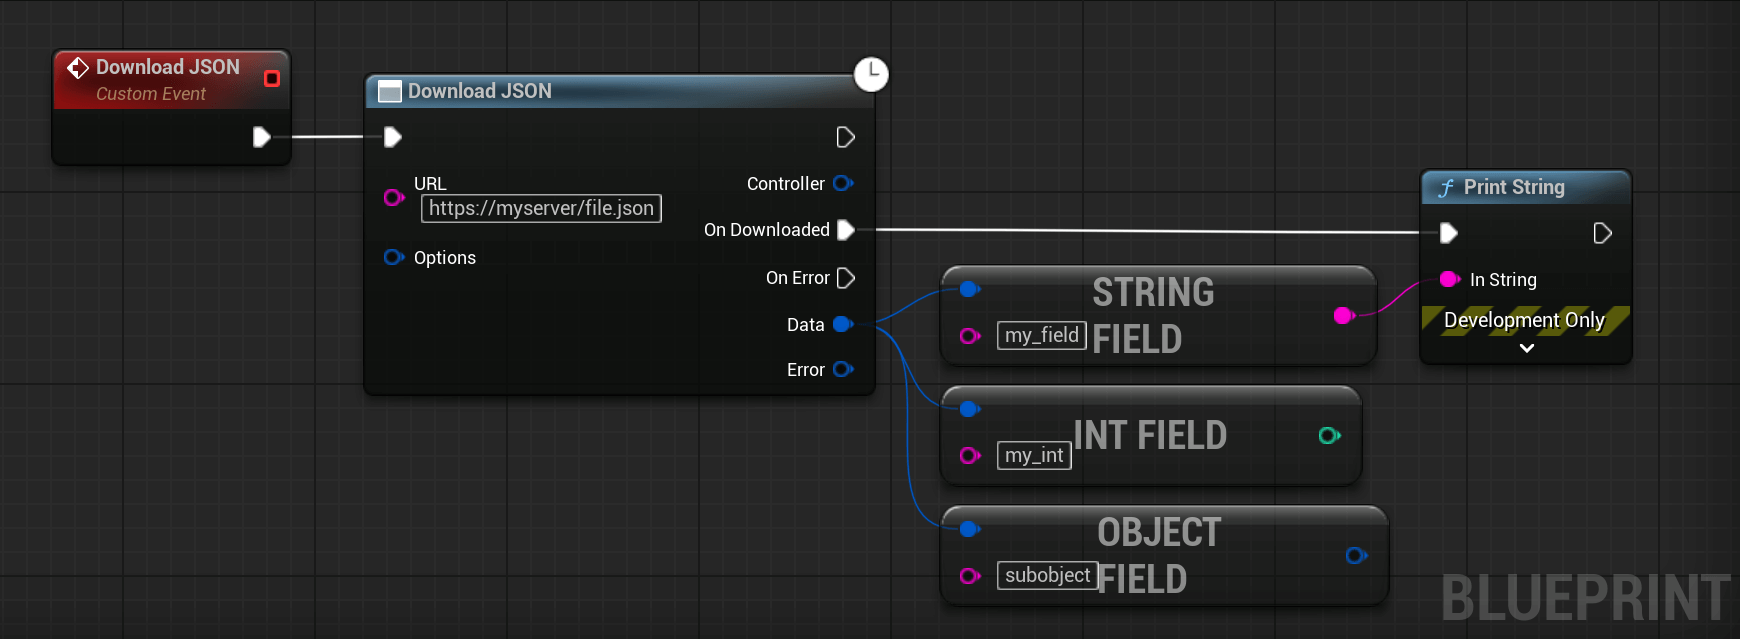Select the Print String node title
This screenshot has width=1740, height=639.
(x=1514, y=187)
